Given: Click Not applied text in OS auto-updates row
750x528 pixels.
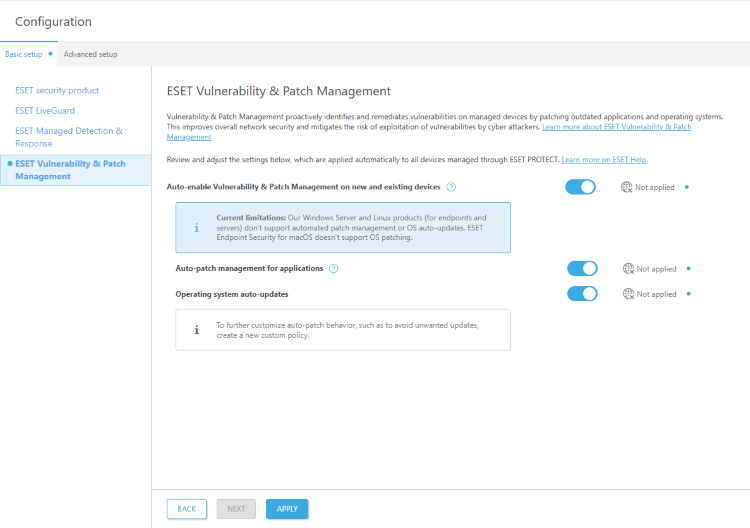Looking at the screenshot, I should 657,295.
